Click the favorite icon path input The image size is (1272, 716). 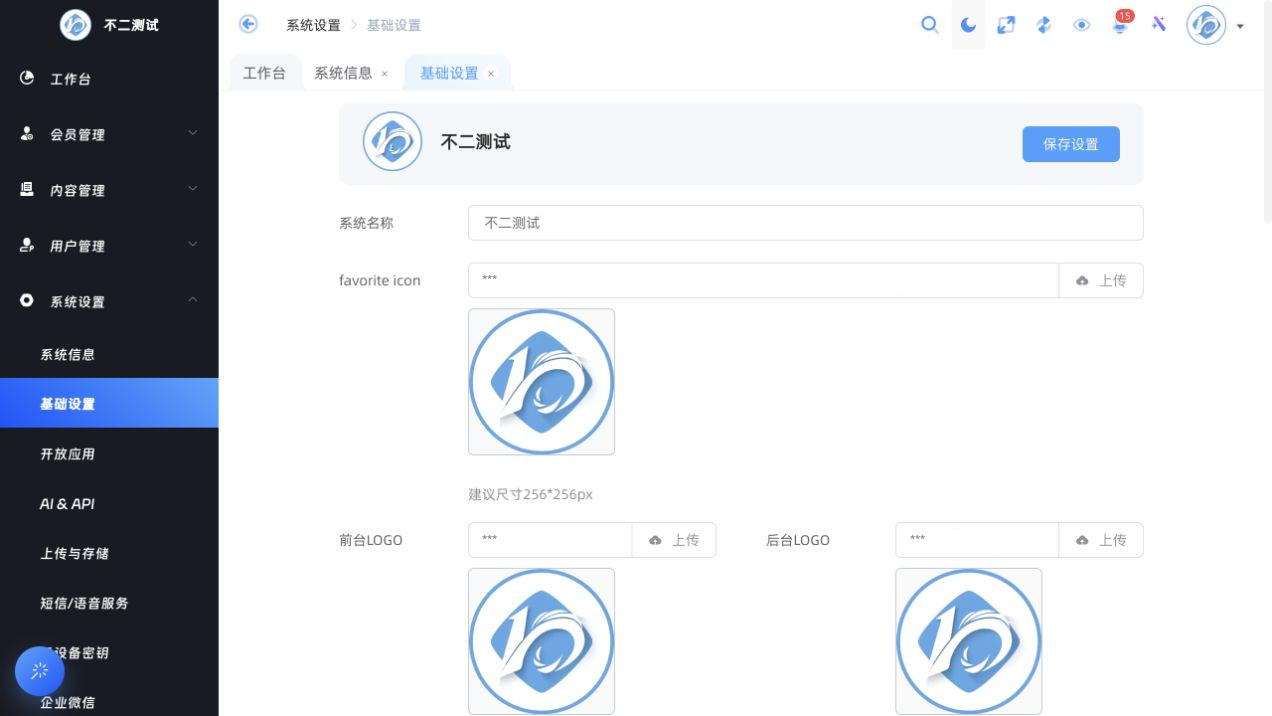[x=763, y=280]
